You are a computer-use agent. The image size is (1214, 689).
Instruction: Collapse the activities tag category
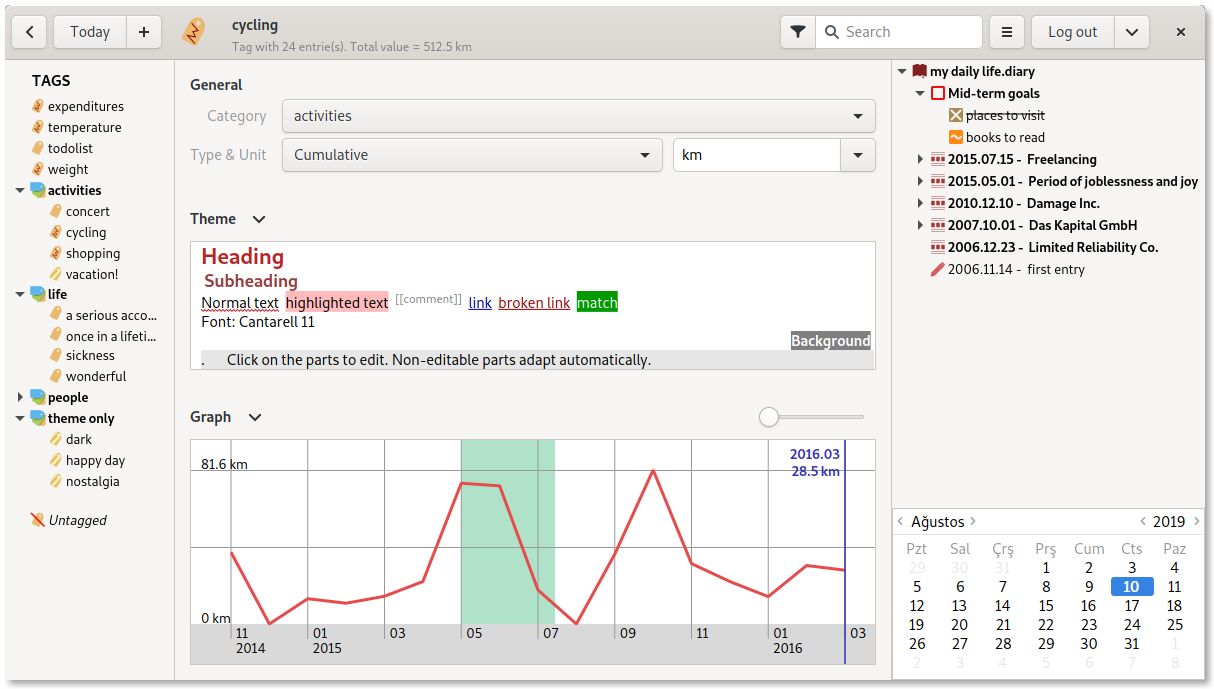pos(20,190)
